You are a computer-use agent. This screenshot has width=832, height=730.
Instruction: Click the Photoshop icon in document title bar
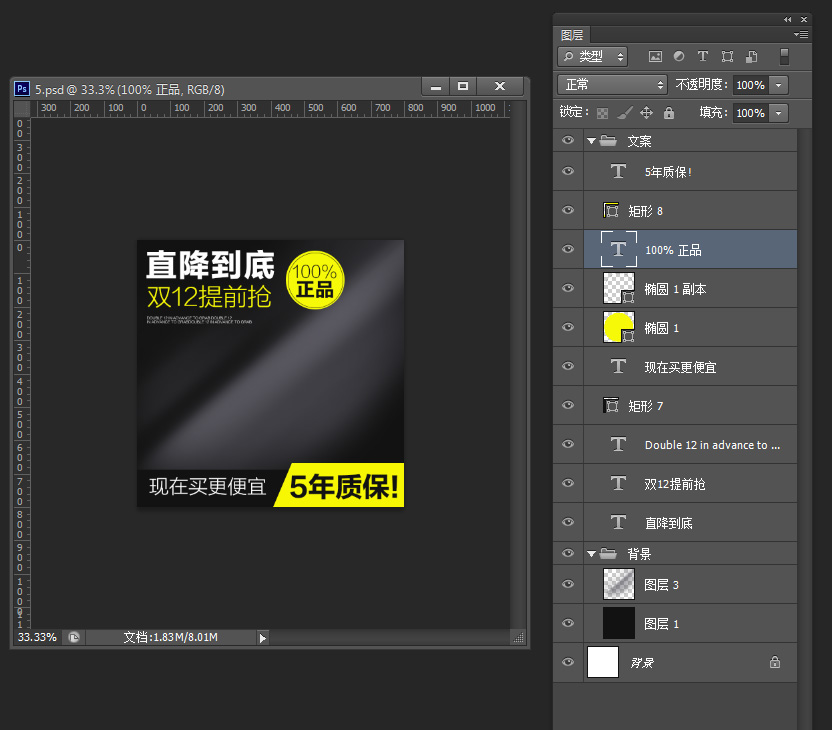tap(22, 89)
